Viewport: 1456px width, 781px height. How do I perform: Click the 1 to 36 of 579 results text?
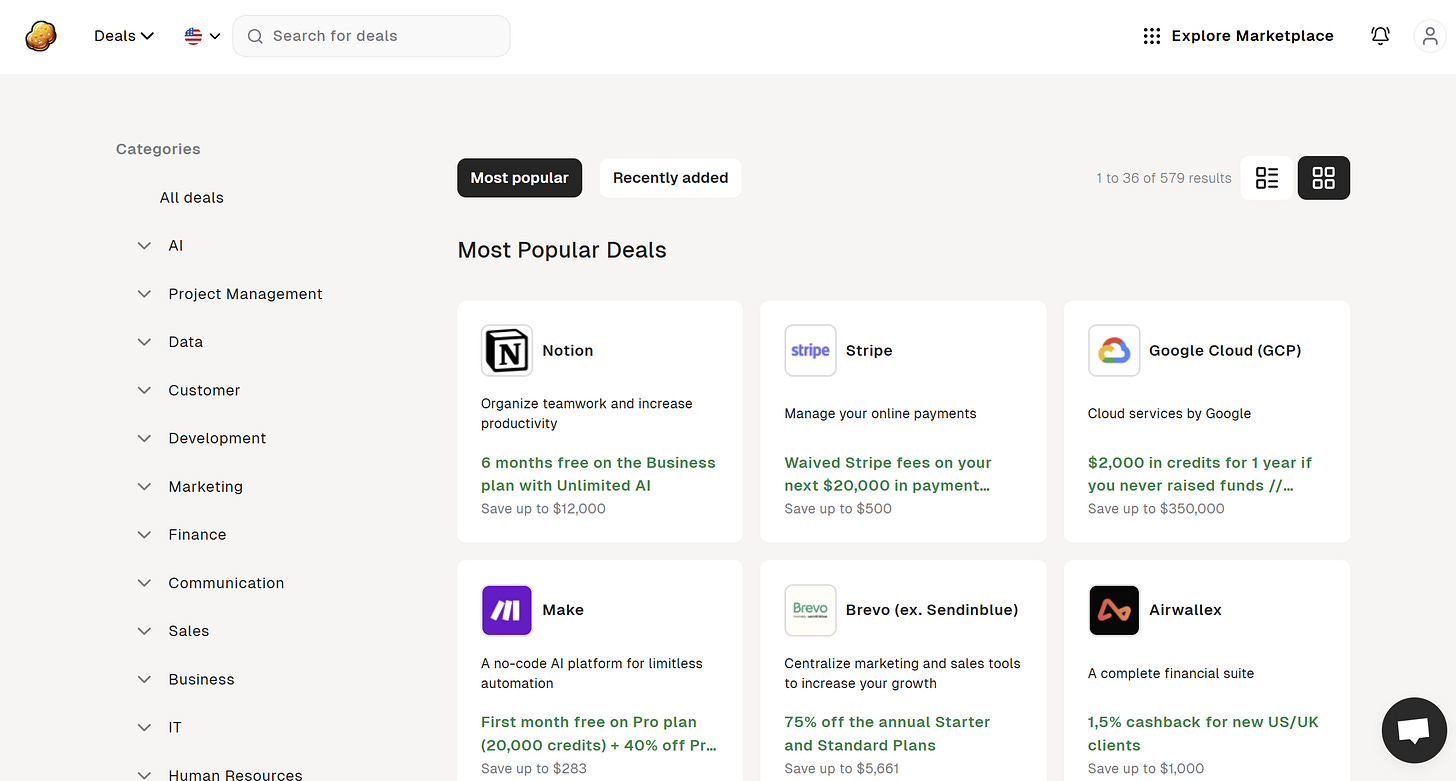click(1164, 178)
